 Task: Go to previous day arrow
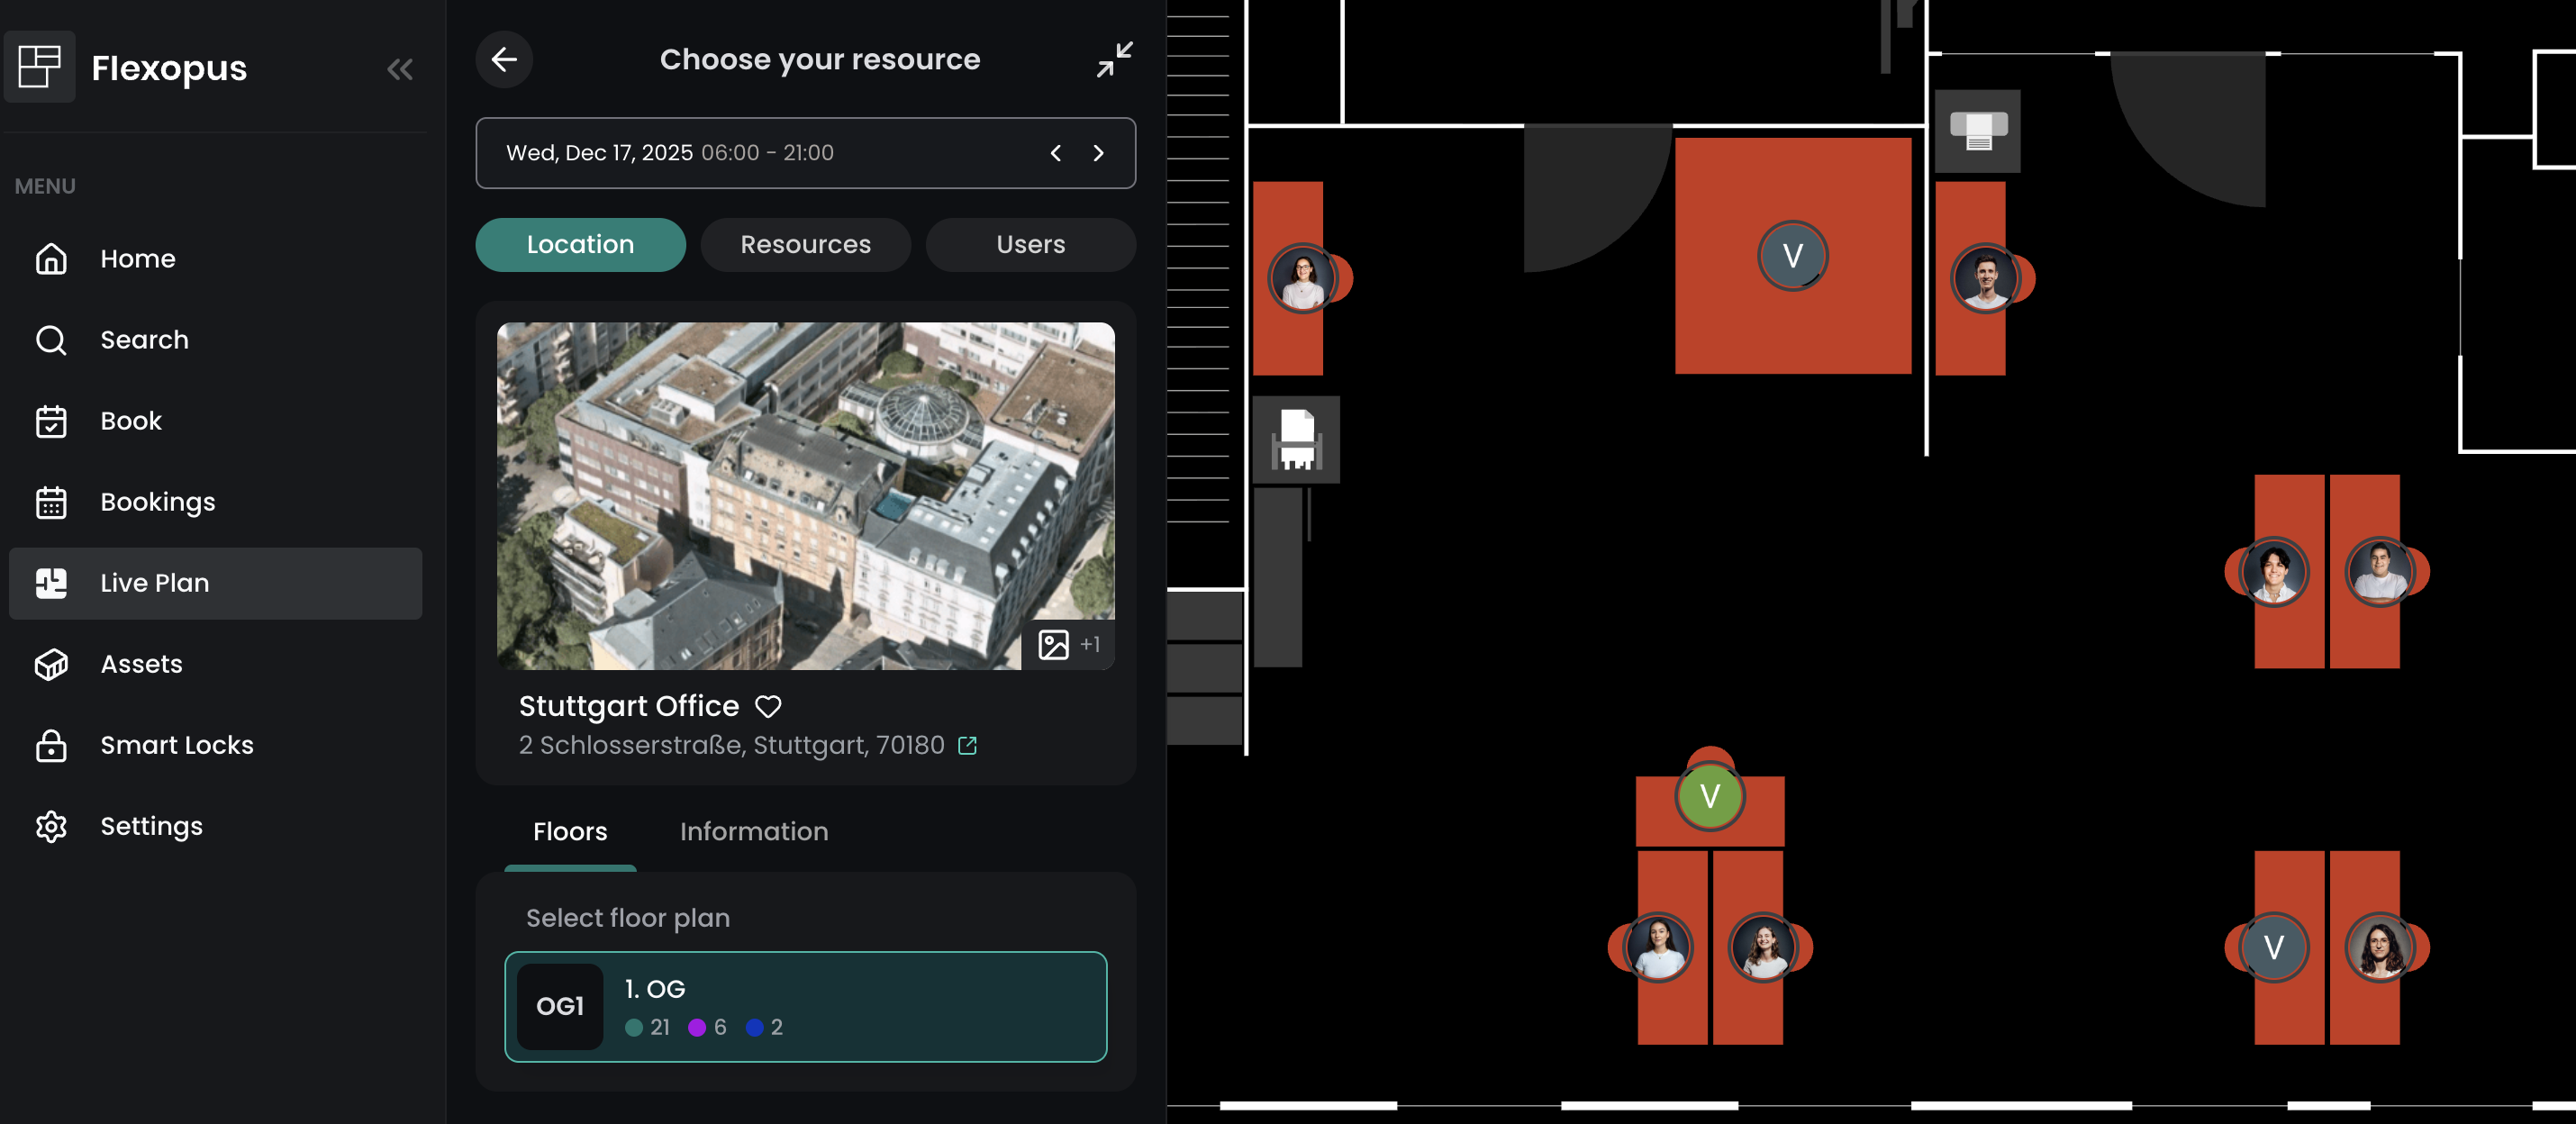tap(1056, 153)
